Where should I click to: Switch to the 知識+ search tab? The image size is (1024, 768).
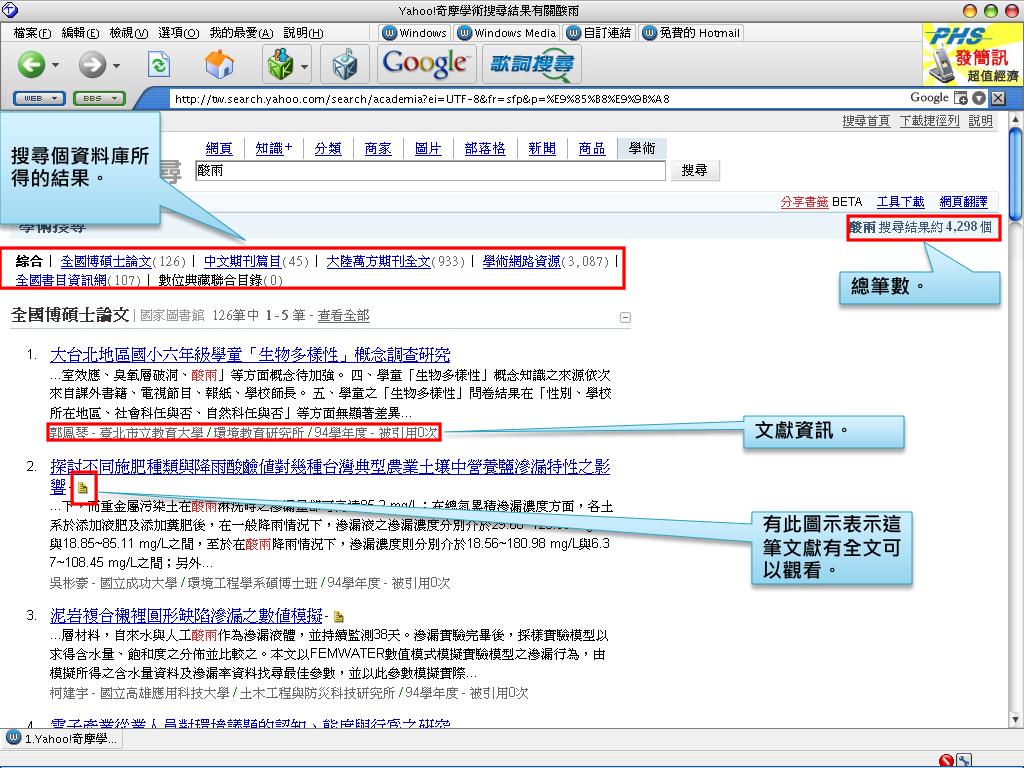click(x=273, y=148)
